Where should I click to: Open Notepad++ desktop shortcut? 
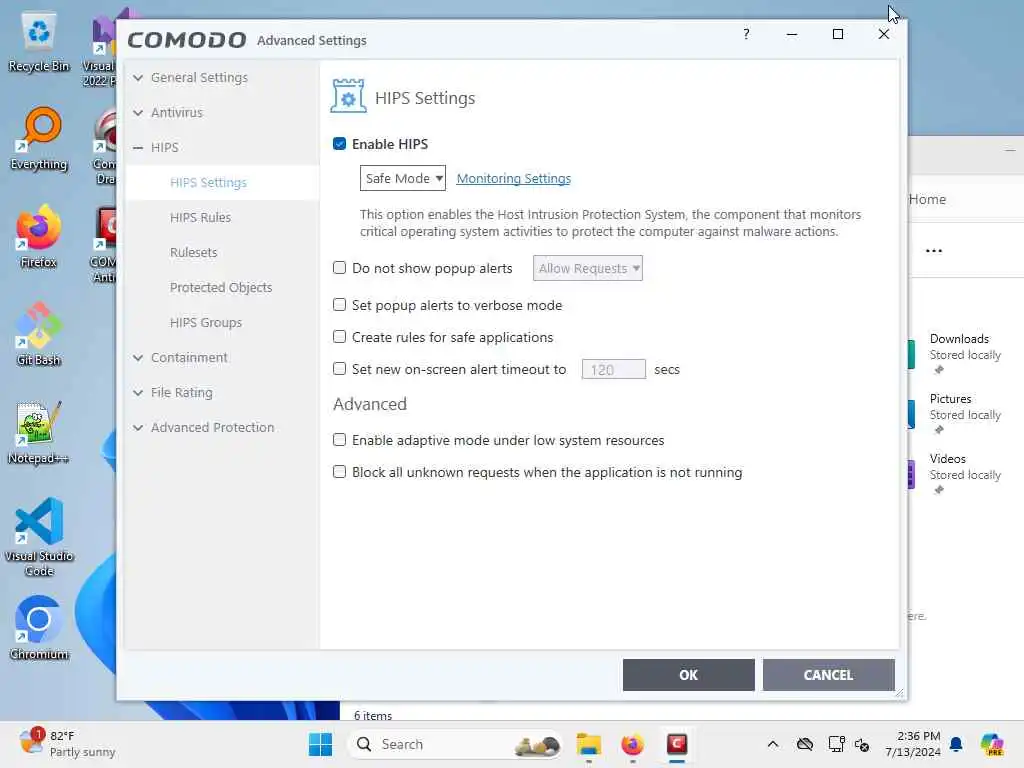[39, 432]
